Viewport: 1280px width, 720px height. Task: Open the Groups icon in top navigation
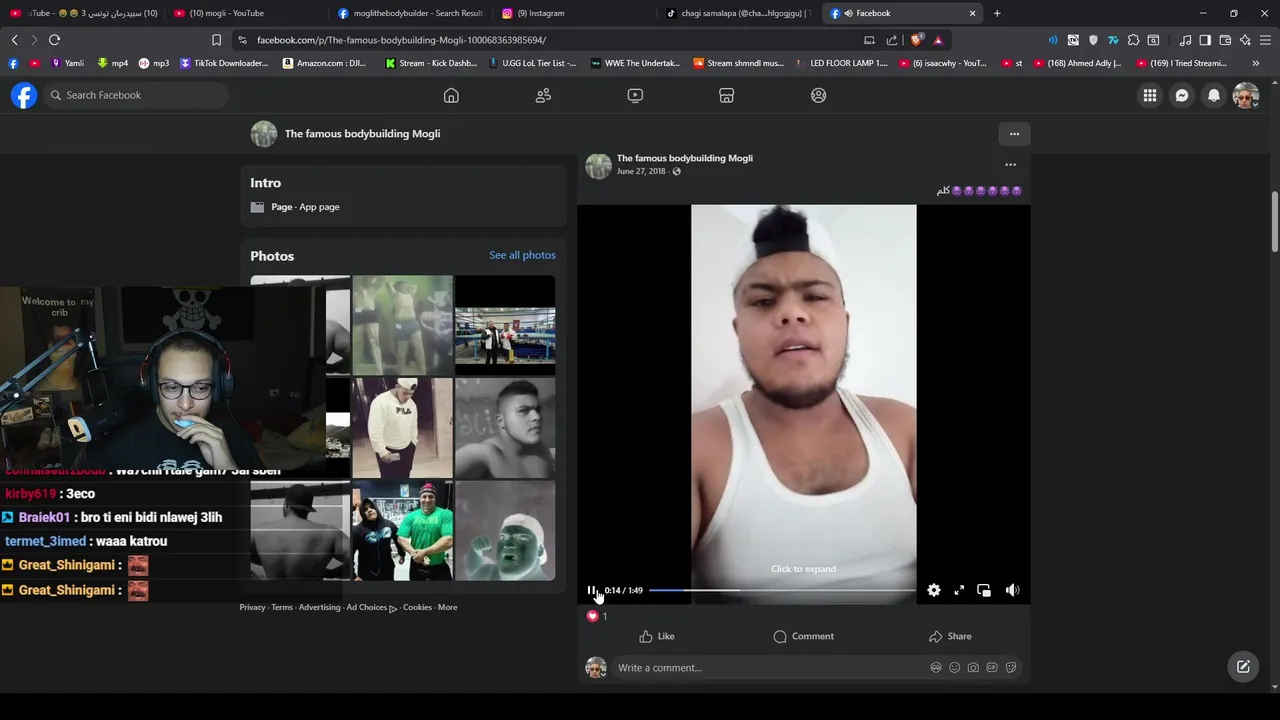819,95
